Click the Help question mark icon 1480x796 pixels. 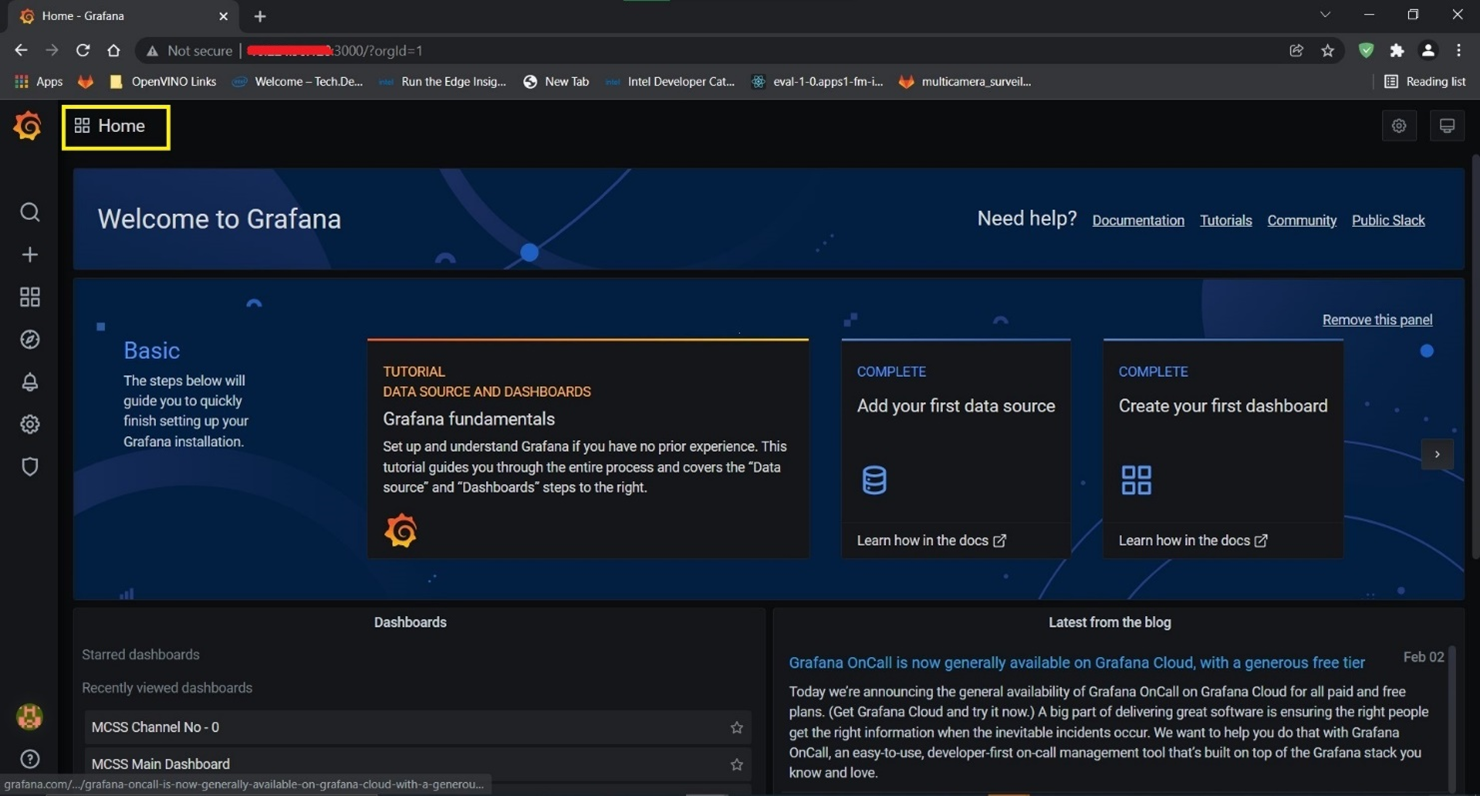[x=30, y=759]
